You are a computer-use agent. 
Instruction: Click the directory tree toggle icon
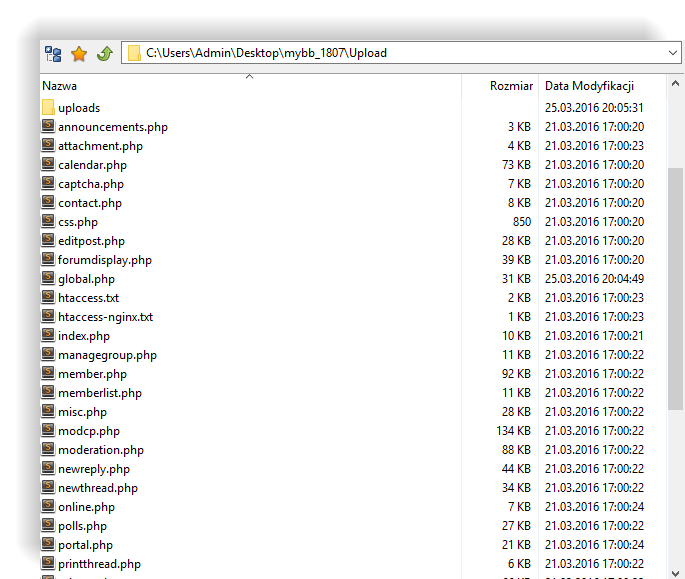point(53,53)
